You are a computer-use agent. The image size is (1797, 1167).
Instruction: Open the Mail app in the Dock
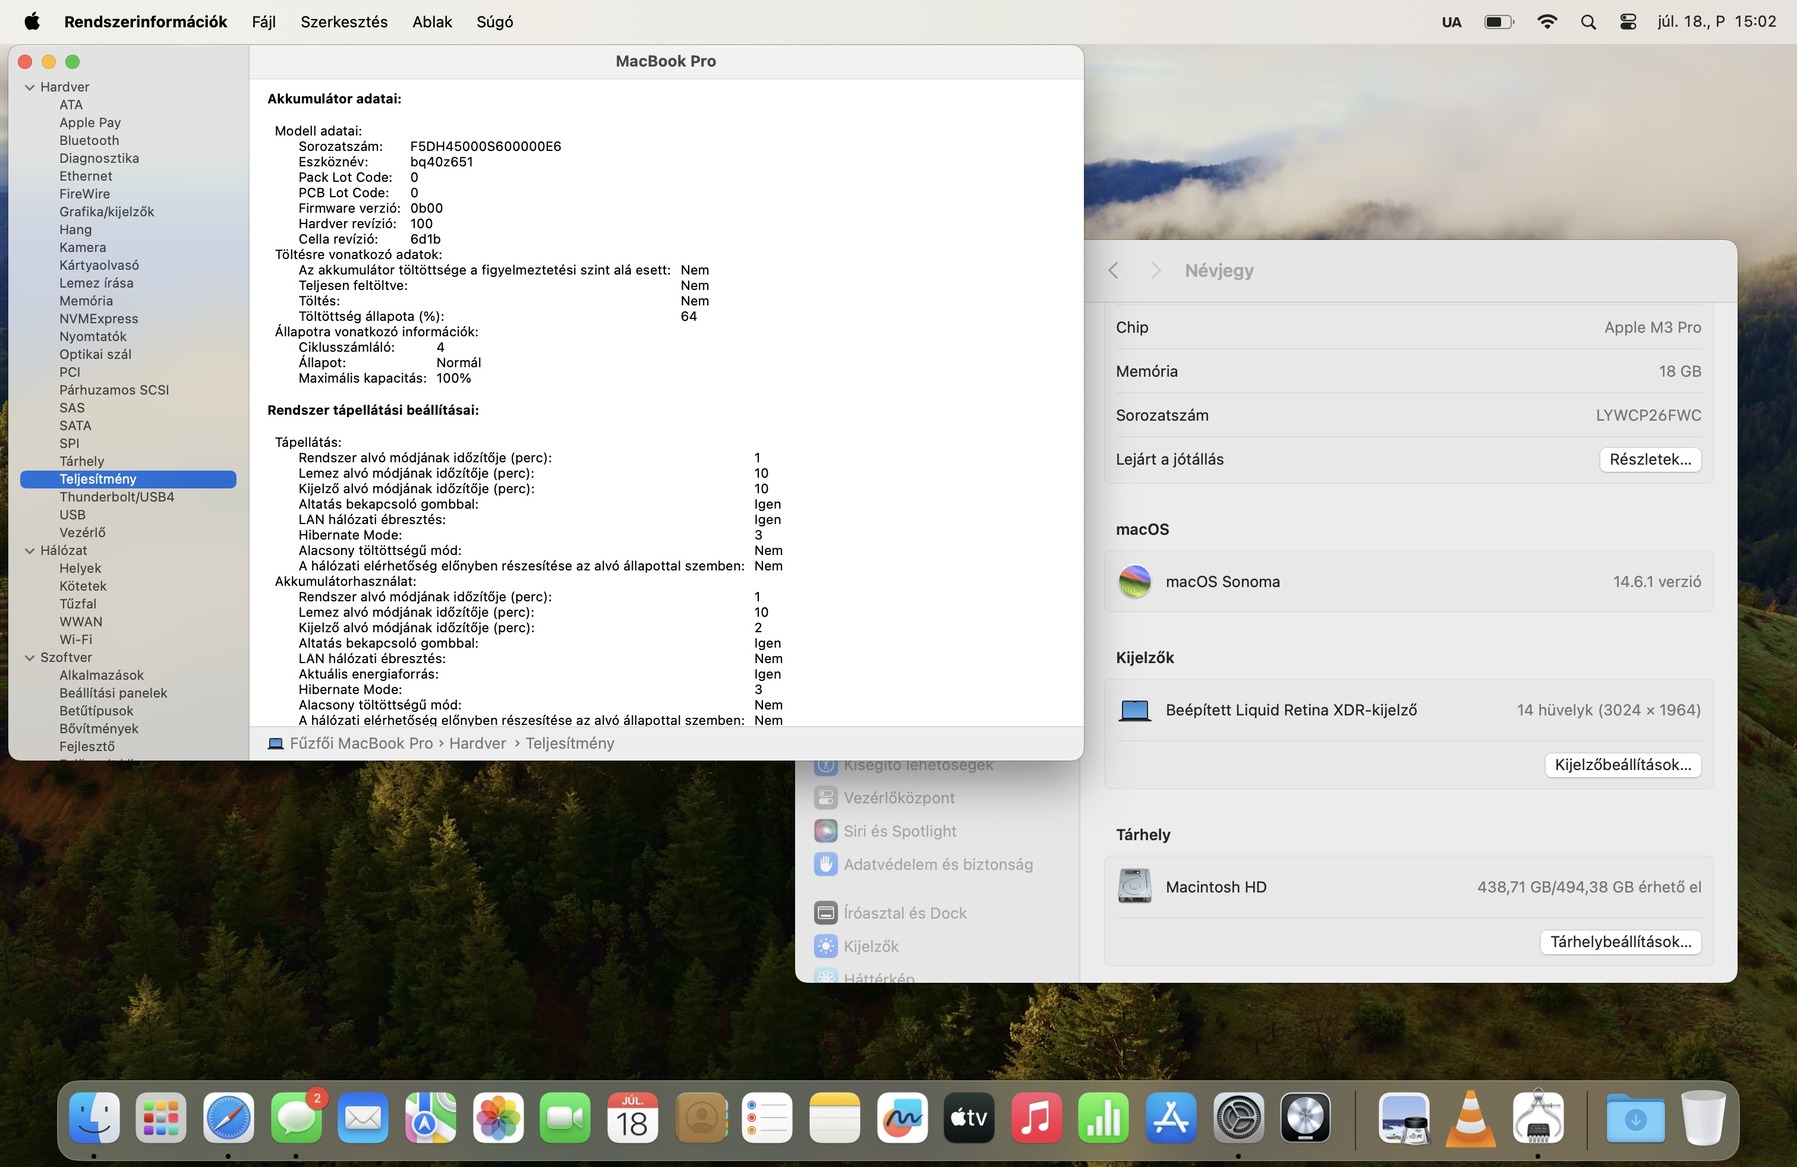tap(363, 1117)
